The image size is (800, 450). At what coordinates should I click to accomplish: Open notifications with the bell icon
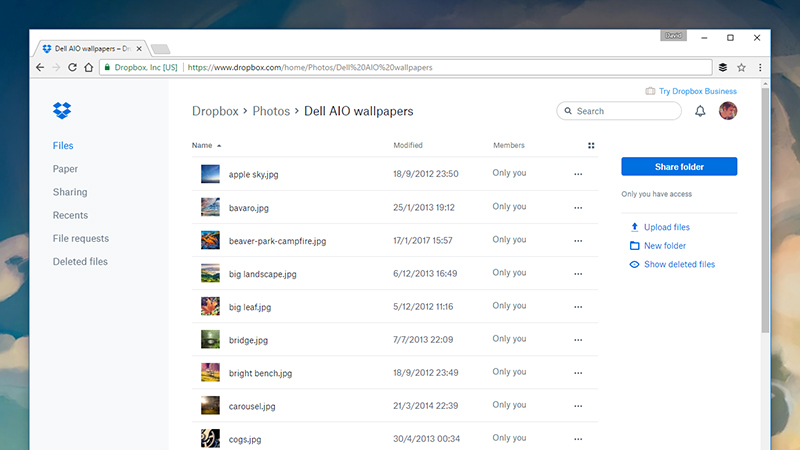pos(700,111)
